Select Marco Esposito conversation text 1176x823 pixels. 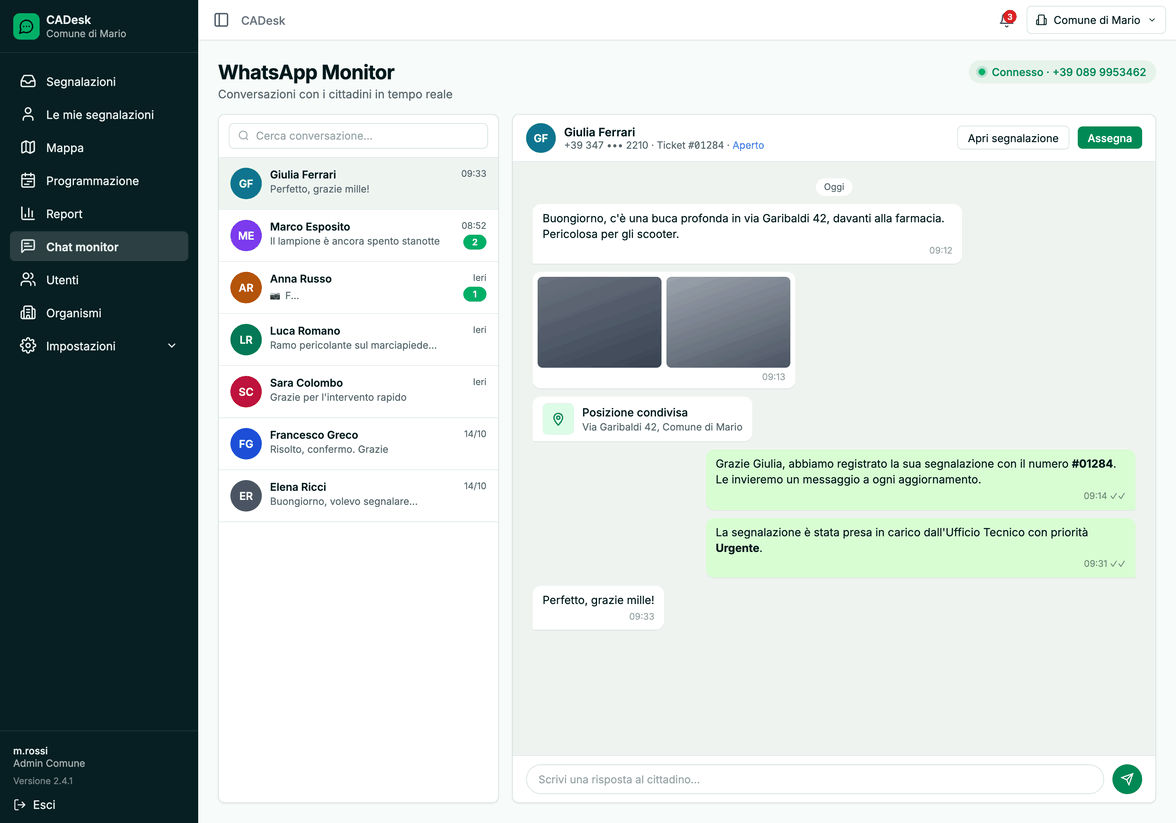tap(355, 242)
